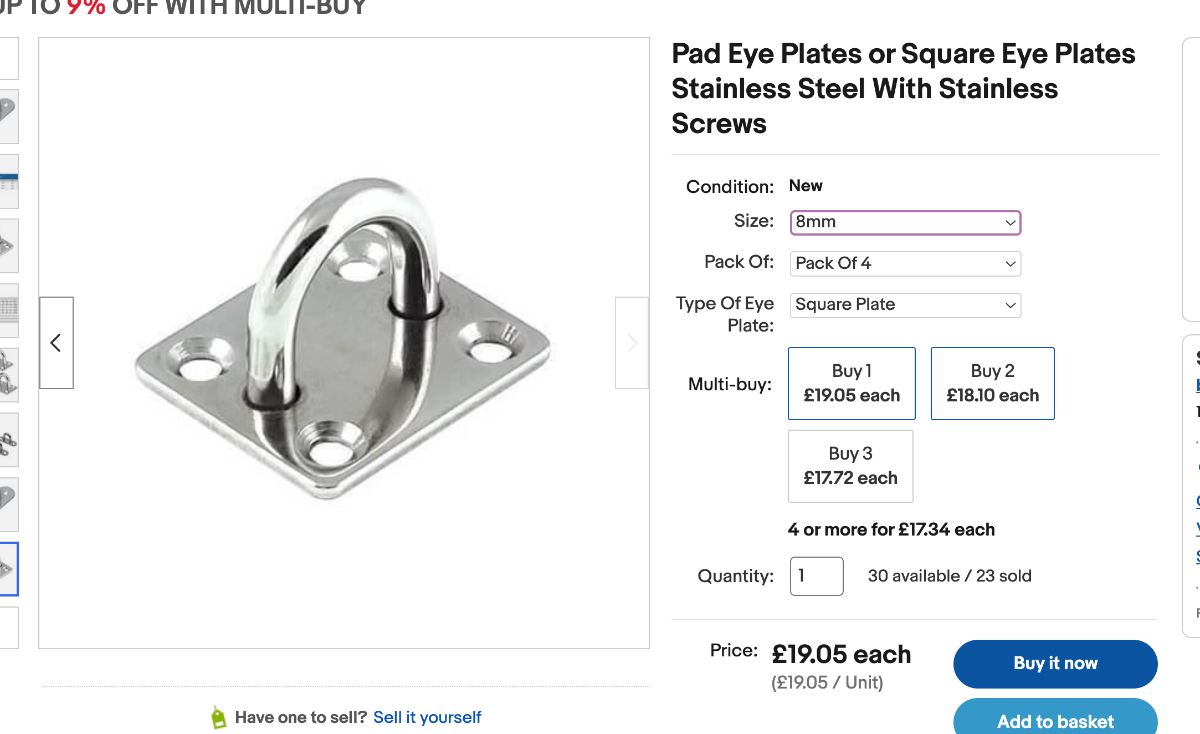Select Buy 1 at £19.05 each
Image resolution: width=1200 pixels, height=734 pixels.
tap(851, 383)
